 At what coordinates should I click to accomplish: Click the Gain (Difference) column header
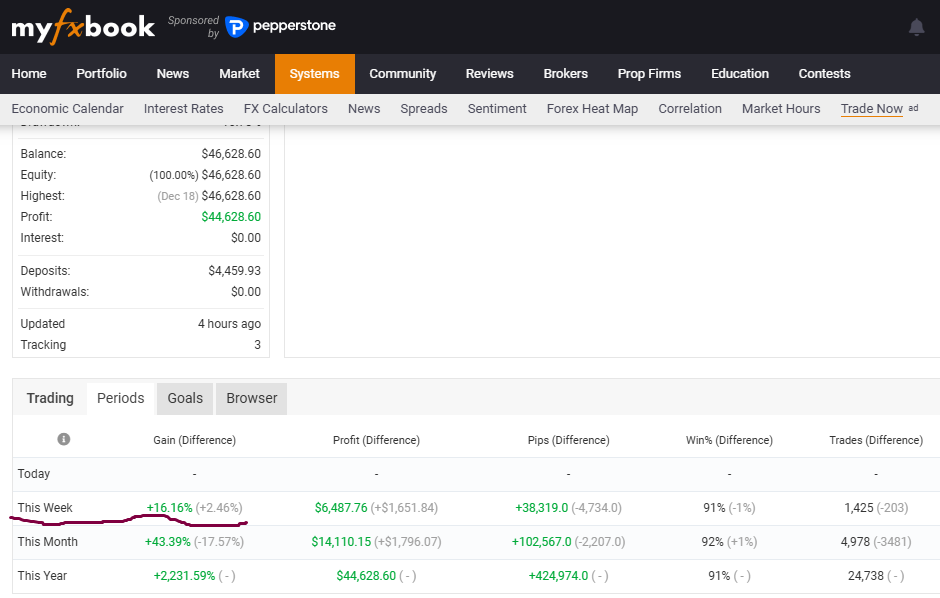tap(194, 440)
